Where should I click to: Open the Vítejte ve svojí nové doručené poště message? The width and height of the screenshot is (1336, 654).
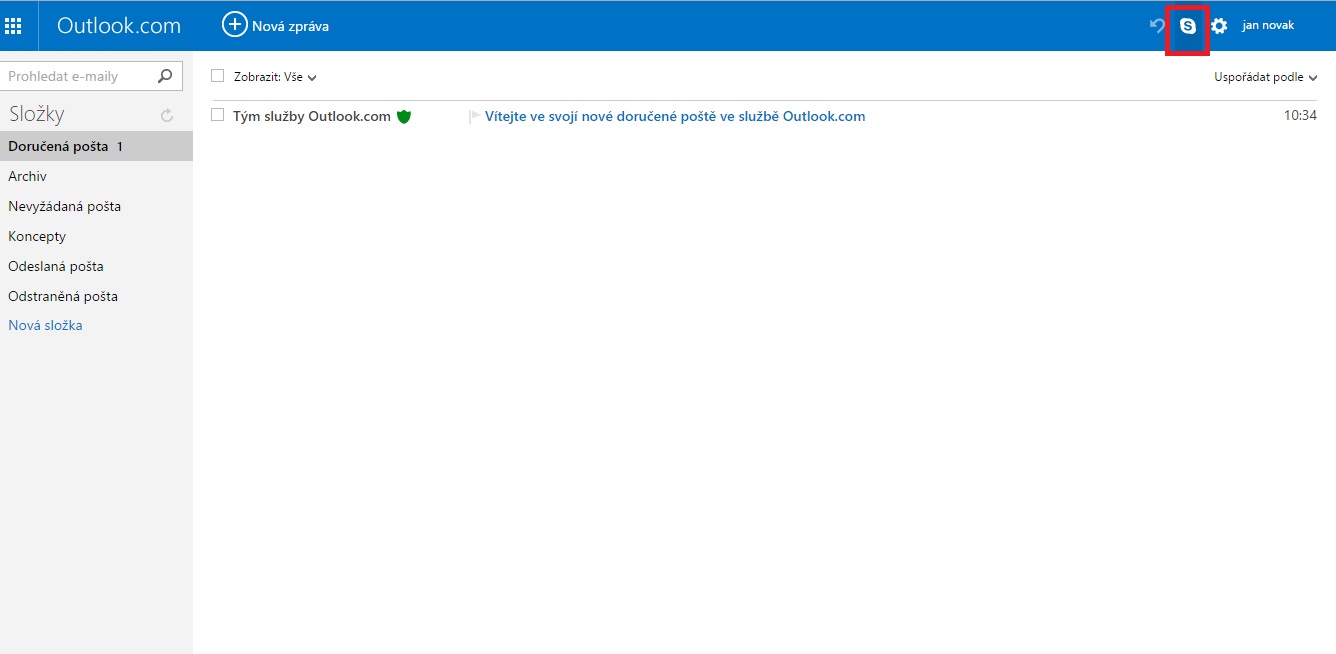coord(675,116)
